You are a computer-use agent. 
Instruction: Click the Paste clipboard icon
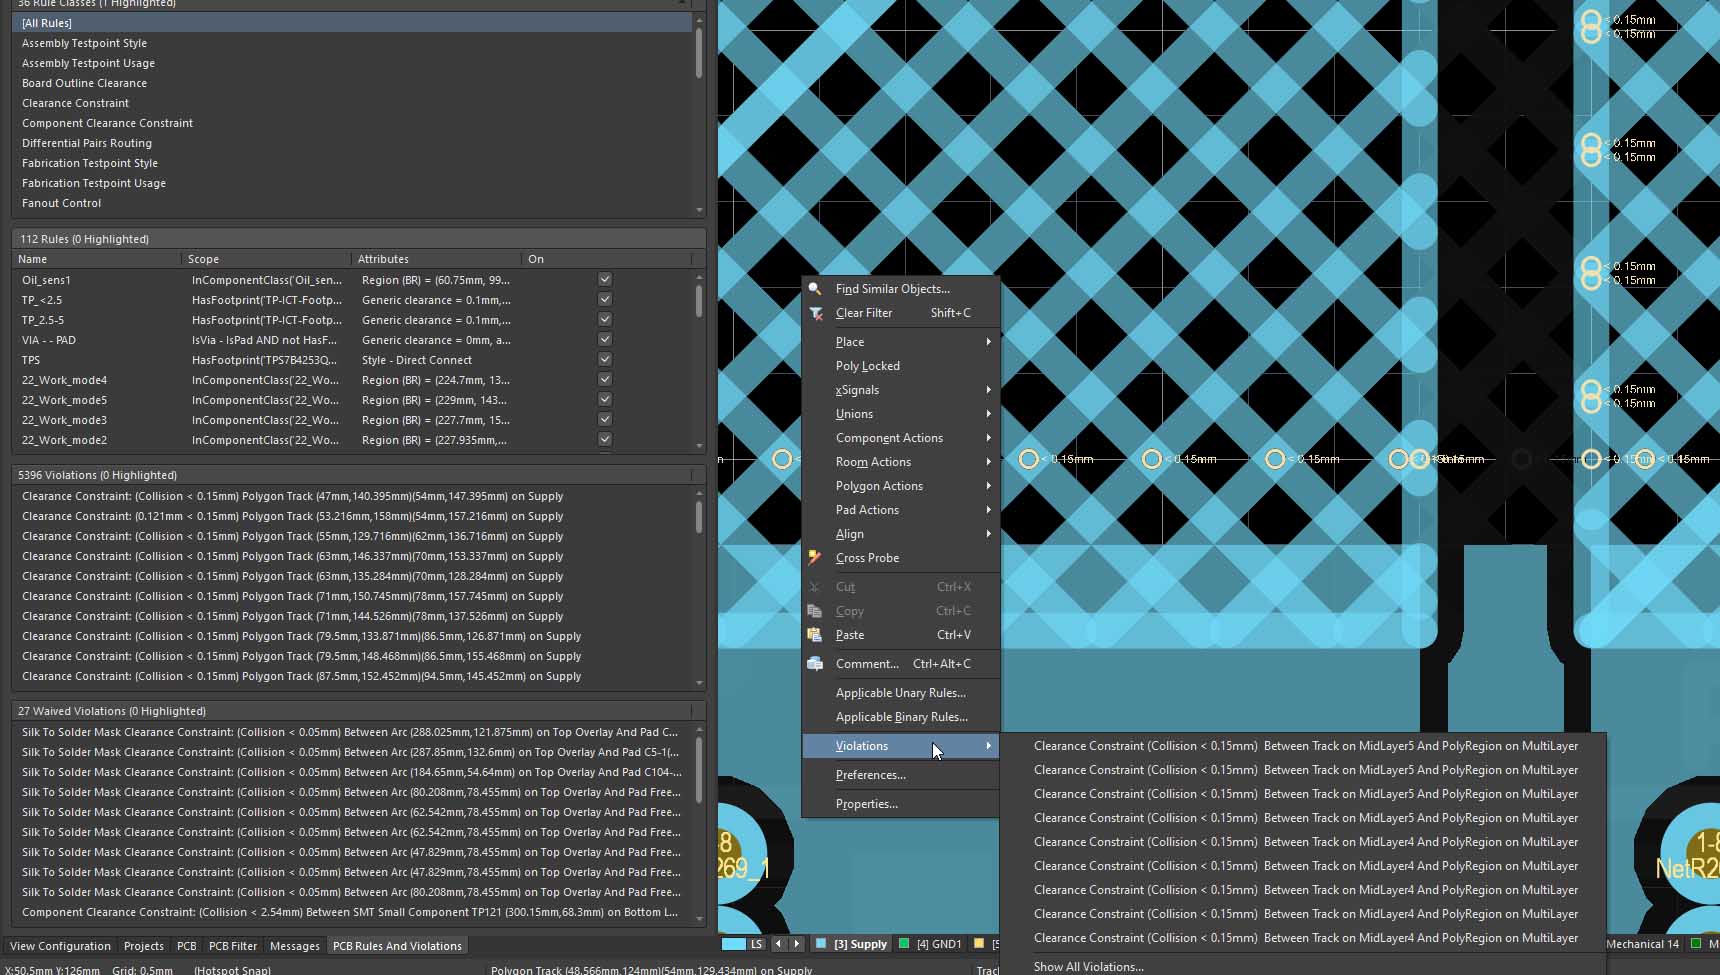click(815, 635)
